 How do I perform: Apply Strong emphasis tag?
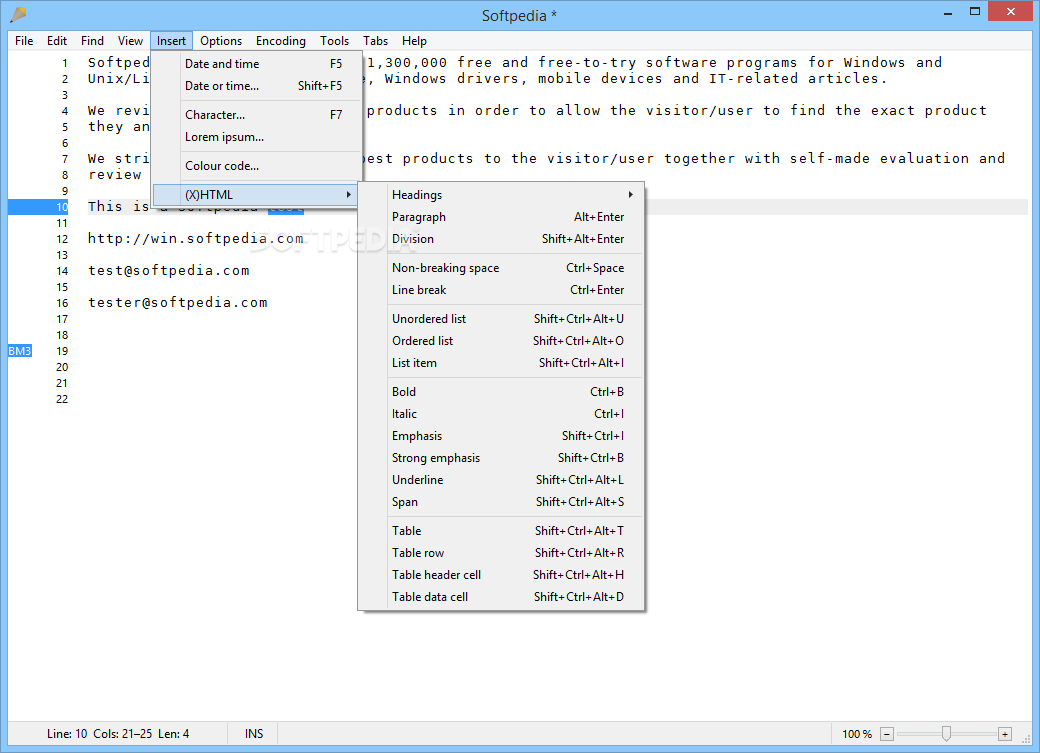pos(501,458)
